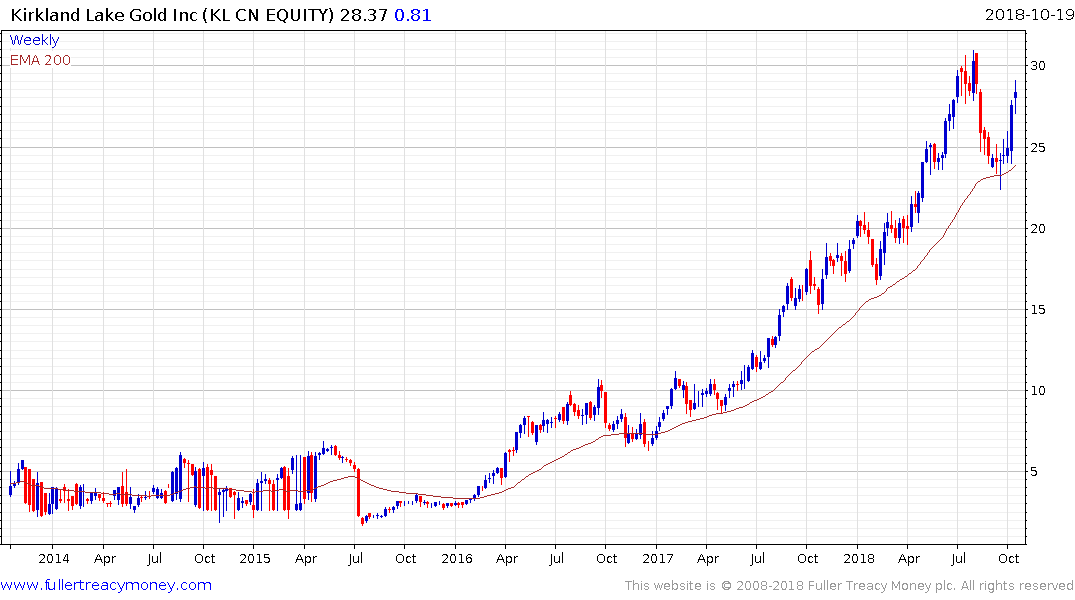1075x600 pixels.
Task: Click the 'Weekly' chart interval label
Action: click(34, 40)
